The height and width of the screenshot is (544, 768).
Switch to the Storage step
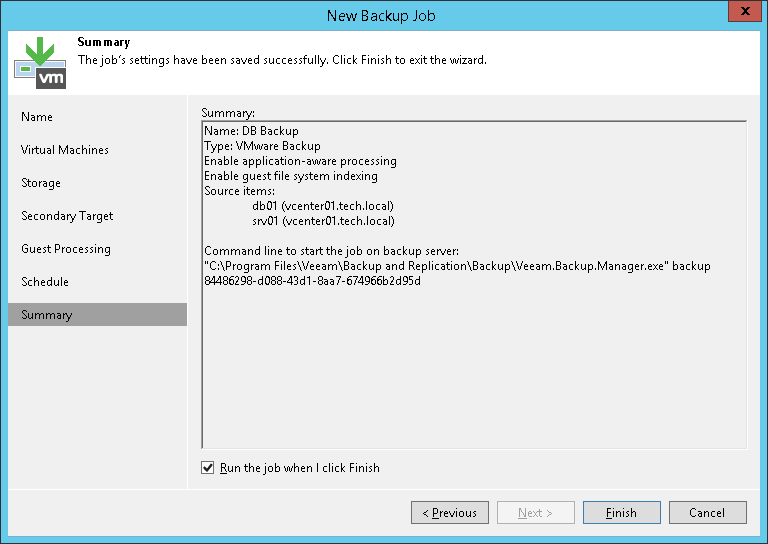pyautogui.click(x=41, y=183)
